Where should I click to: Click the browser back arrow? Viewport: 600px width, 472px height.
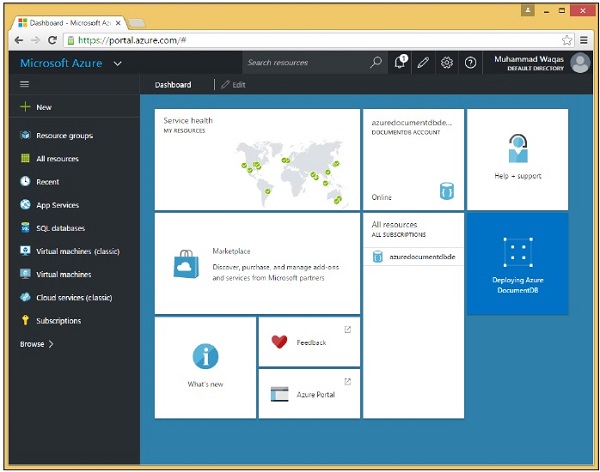tap(19, 40)
